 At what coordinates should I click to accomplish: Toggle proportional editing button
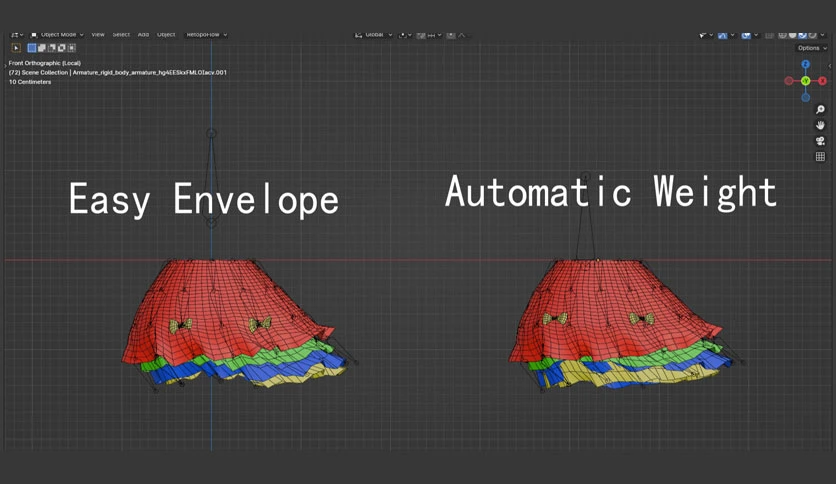pyautogui.click(x=451, y=35)
